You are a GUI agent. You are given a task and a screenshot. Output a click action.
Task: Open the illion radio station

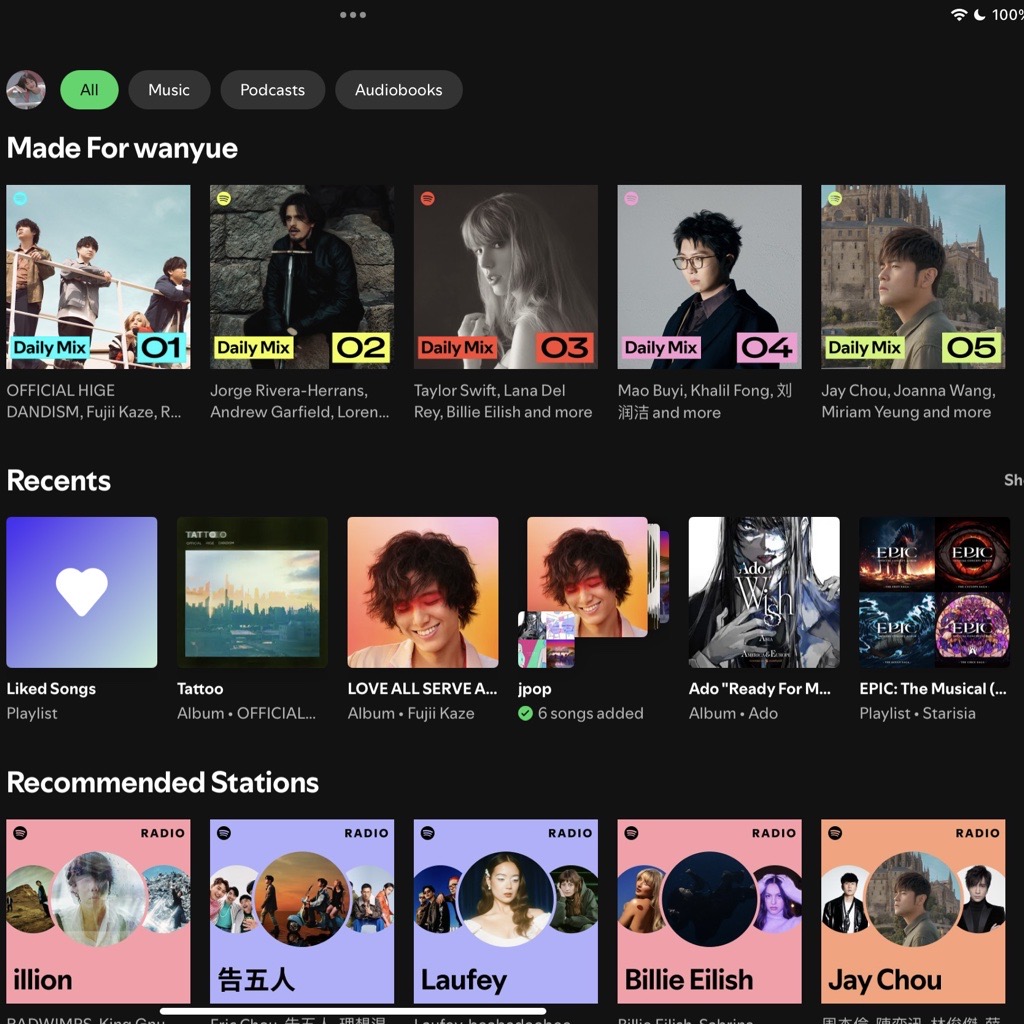(98, 910)
